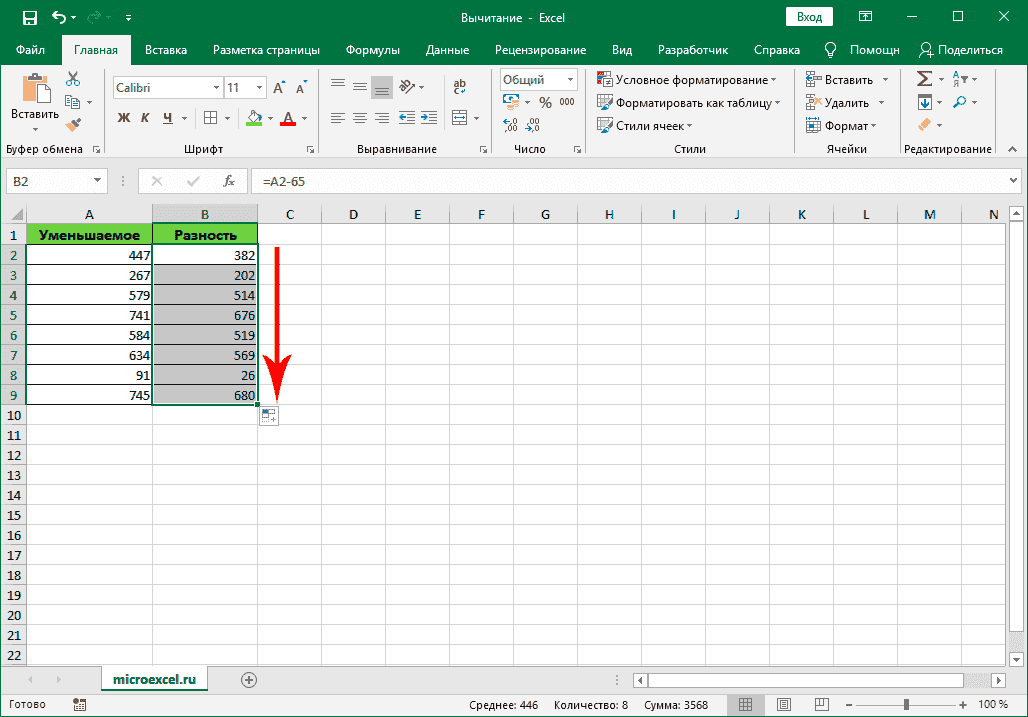
Task: Click the AutoSum sigma icon
Action: click(x=924, y=79)
